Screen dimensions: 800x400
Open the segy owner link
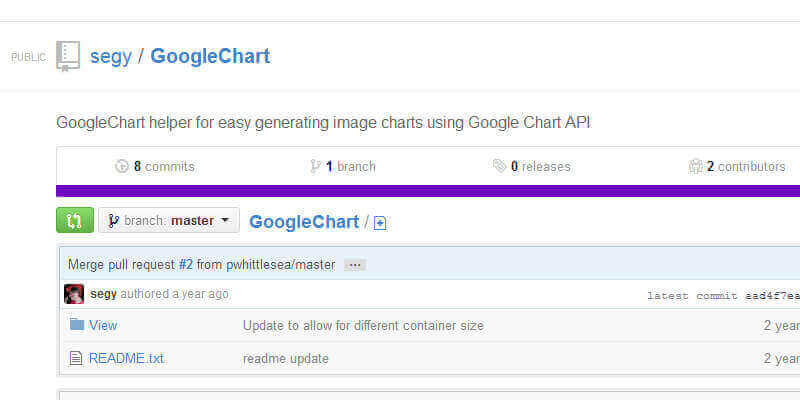pos(110,56)
